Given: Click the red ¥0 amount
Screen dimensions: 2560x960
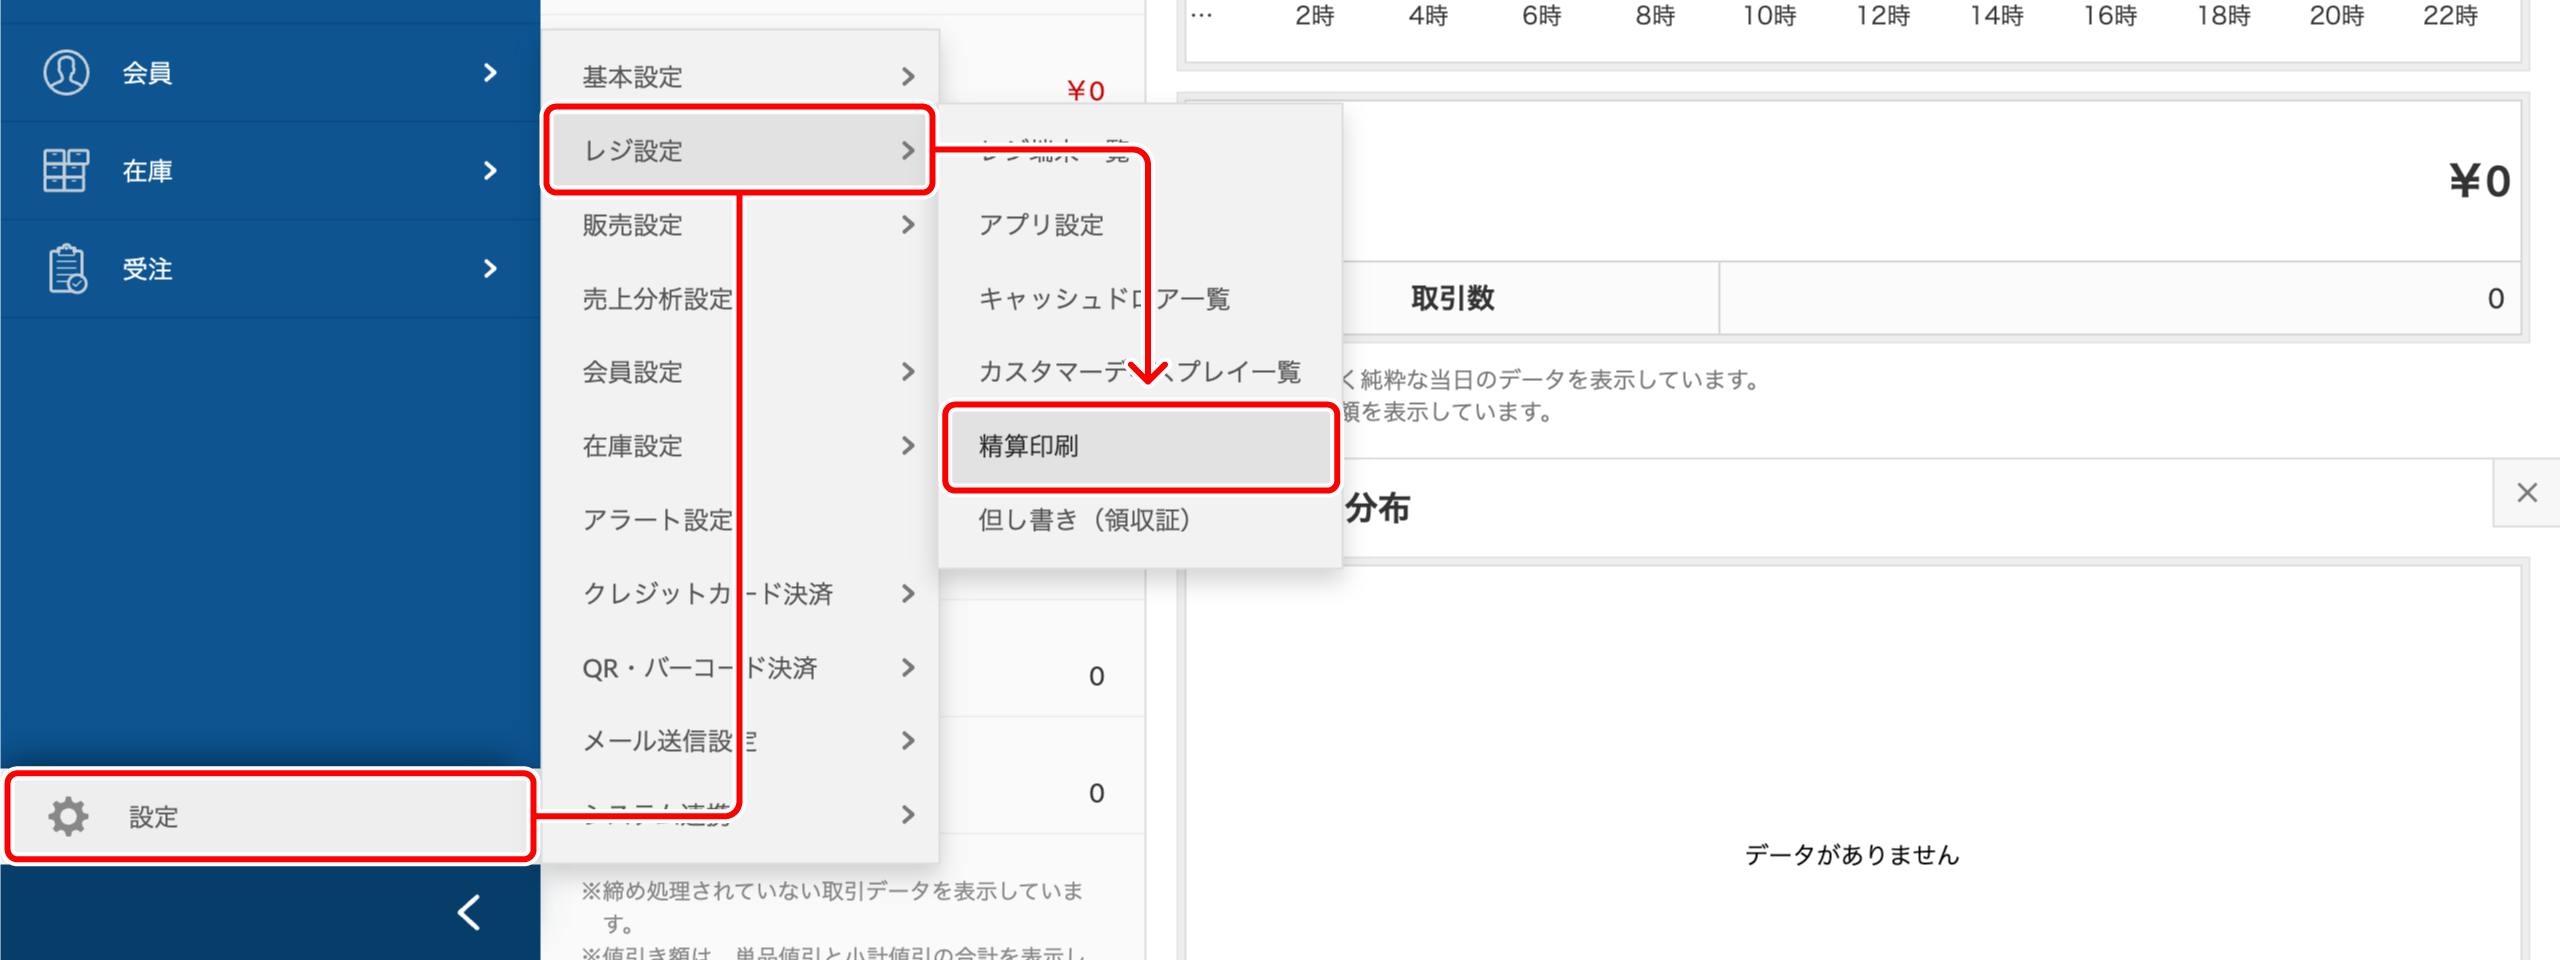Looking at the screenshot, I should 1086,91.
